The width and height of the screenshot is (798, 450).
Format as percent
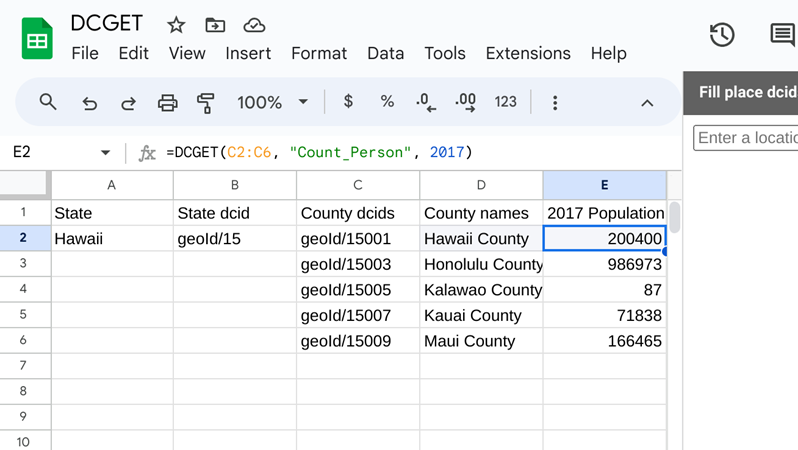(387, 101)
